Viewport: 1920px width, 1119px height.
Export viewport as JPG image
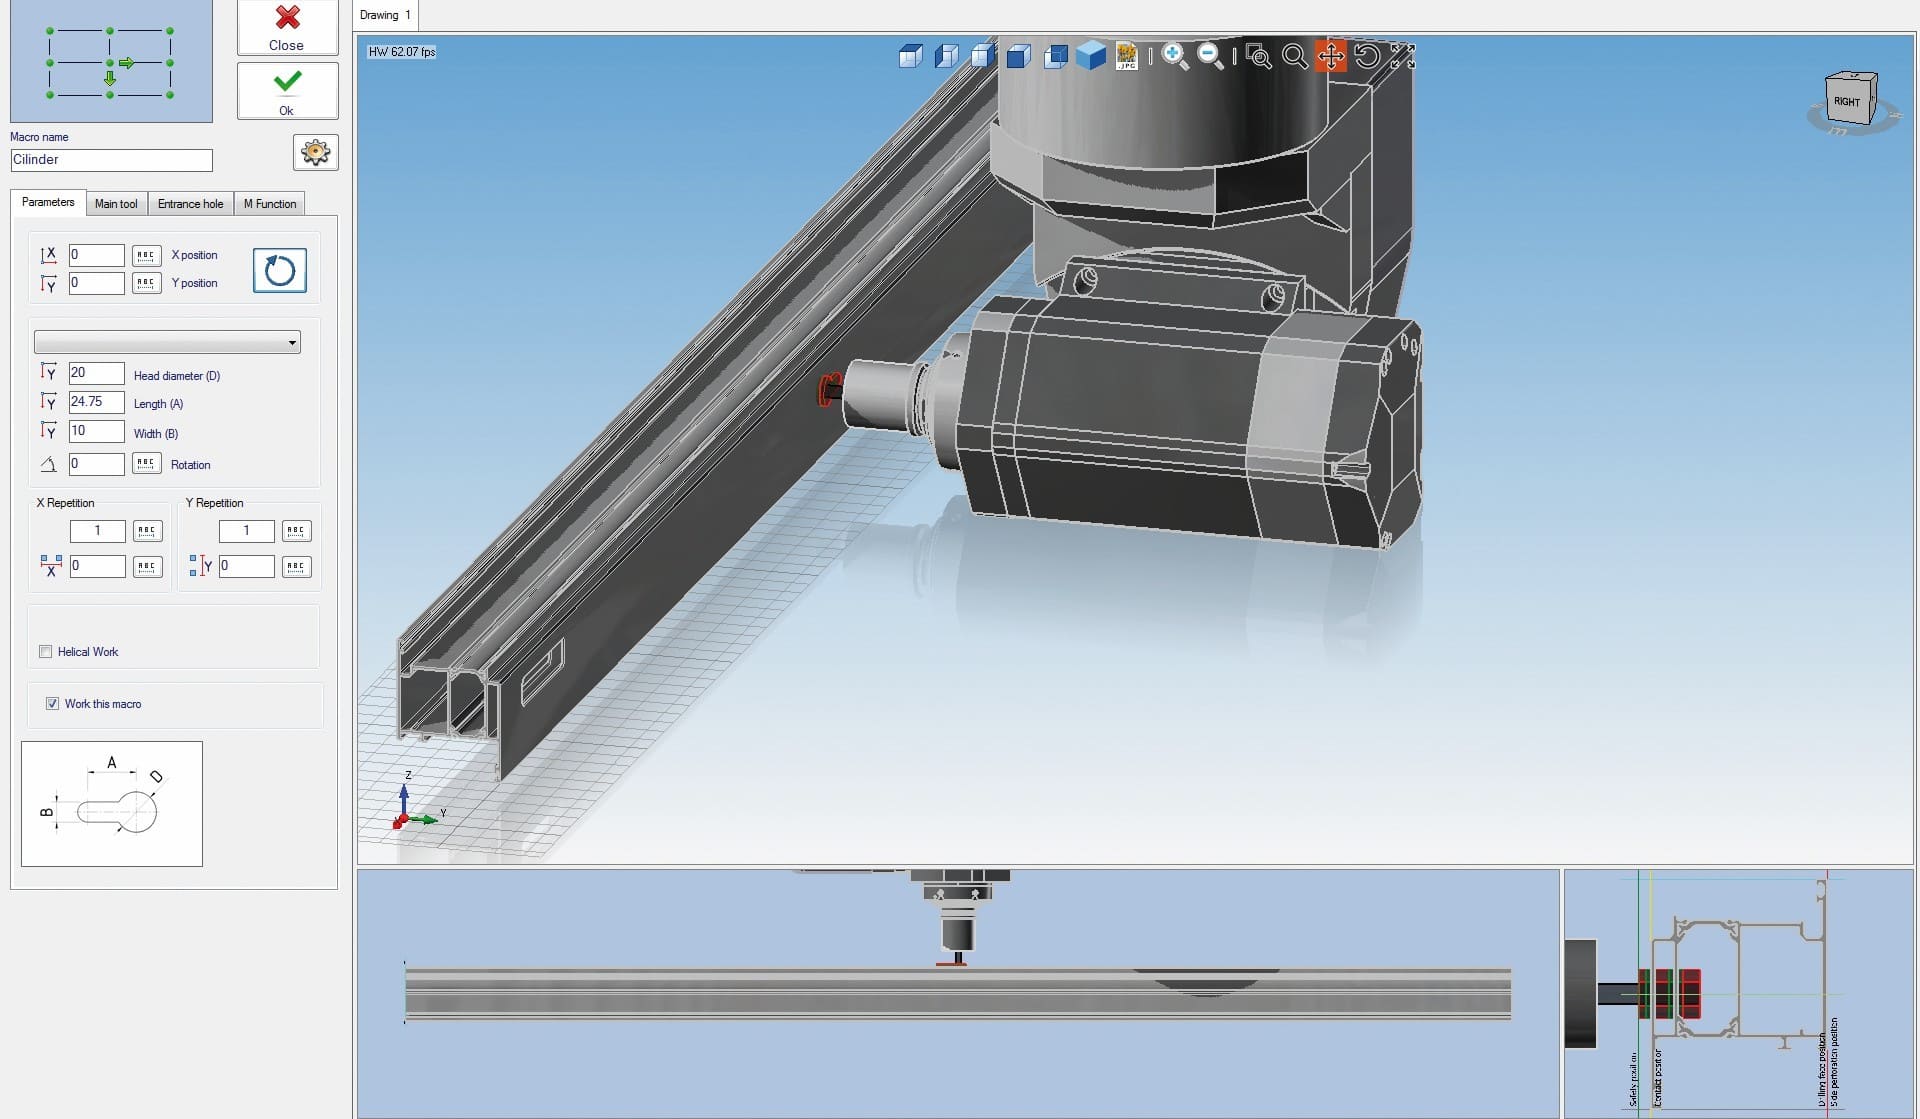click(1127, 56)
